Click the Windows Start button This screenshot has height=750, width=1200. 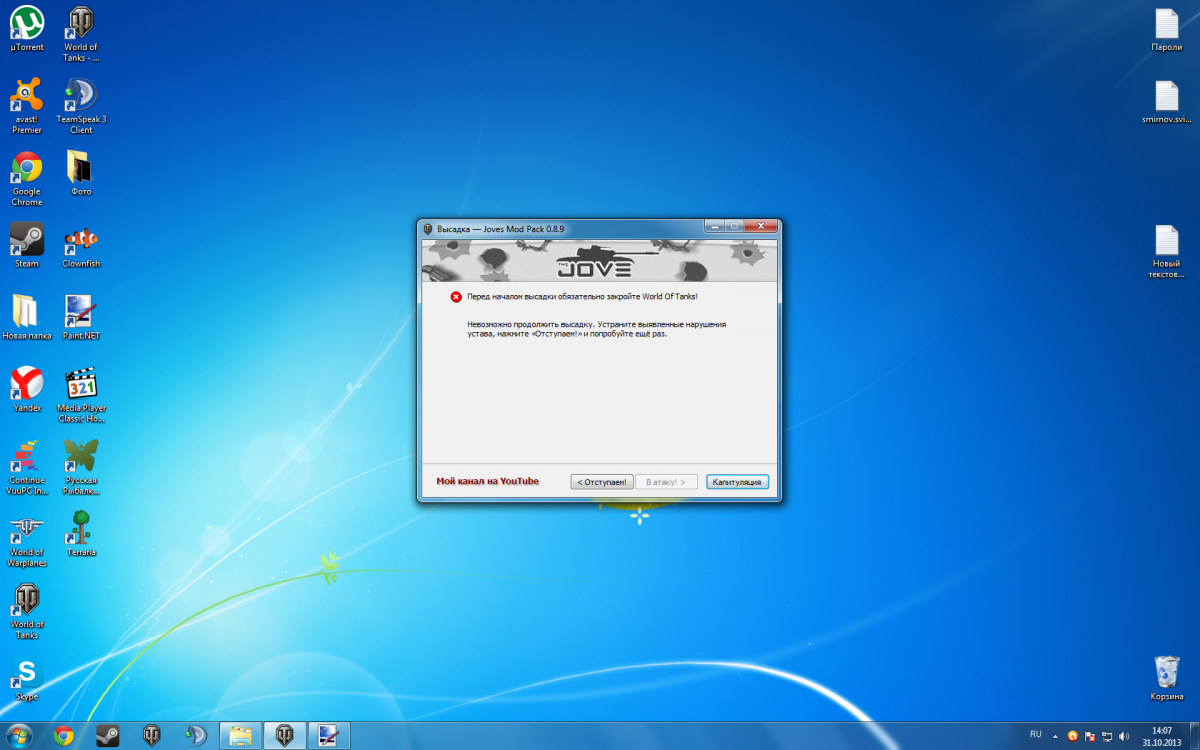(x=18, y=736)
